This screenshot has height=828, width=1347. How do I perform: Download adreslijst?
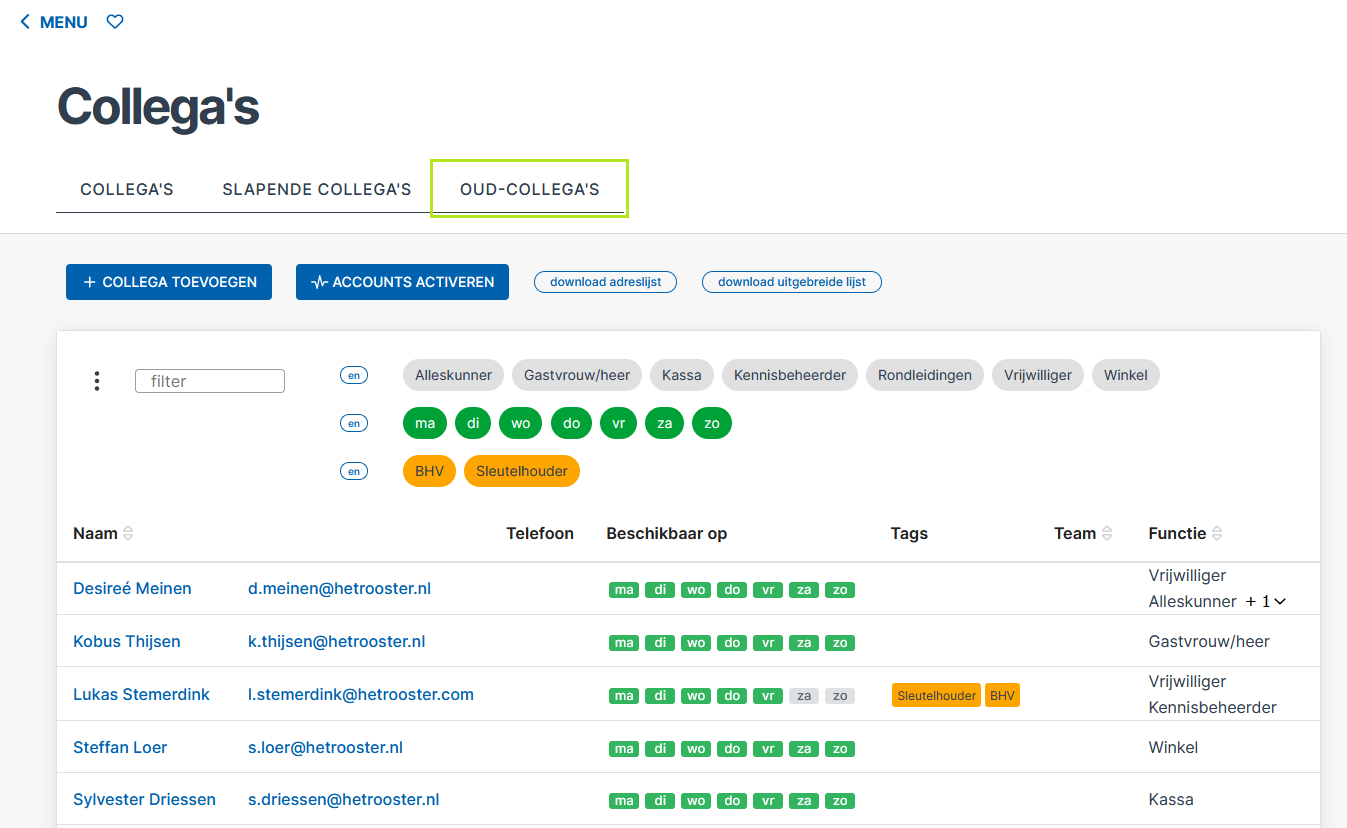coord(606,282)
